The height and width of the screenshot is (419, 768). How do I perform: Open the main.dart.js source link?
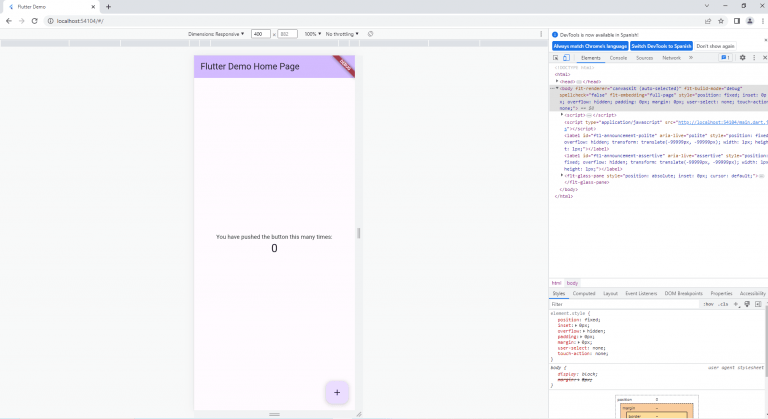722,122
